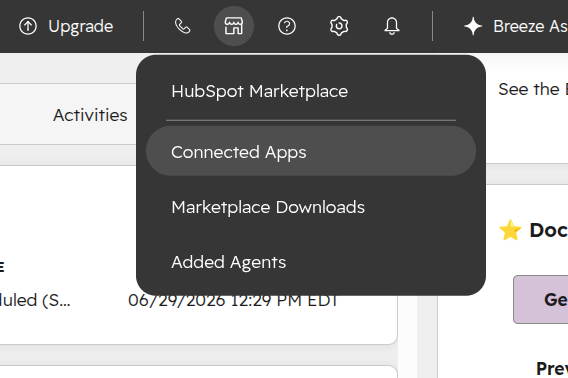Image resolution: width=568 pixels, height=378 pixels.
Task: Open the Help question mark icon
Action: click(287, 26)
